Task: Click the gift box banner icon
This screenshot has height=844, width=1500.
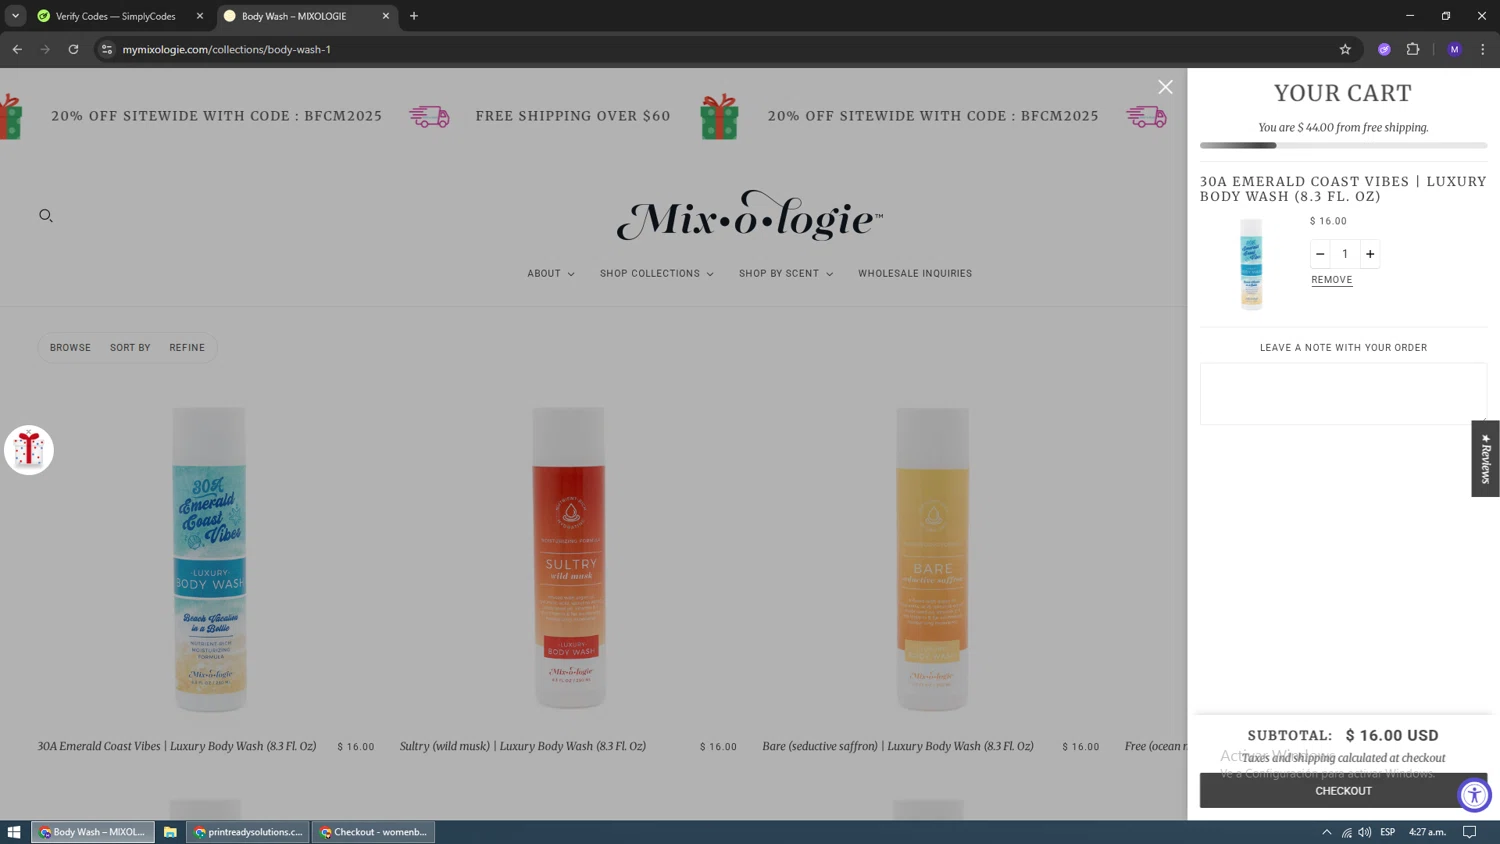Action: 720,116
